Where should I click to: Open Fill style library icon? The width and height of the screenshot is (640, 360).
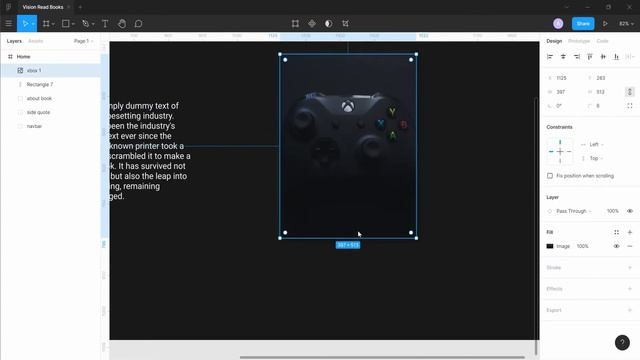pyautogui.click(x=616, y=232)
